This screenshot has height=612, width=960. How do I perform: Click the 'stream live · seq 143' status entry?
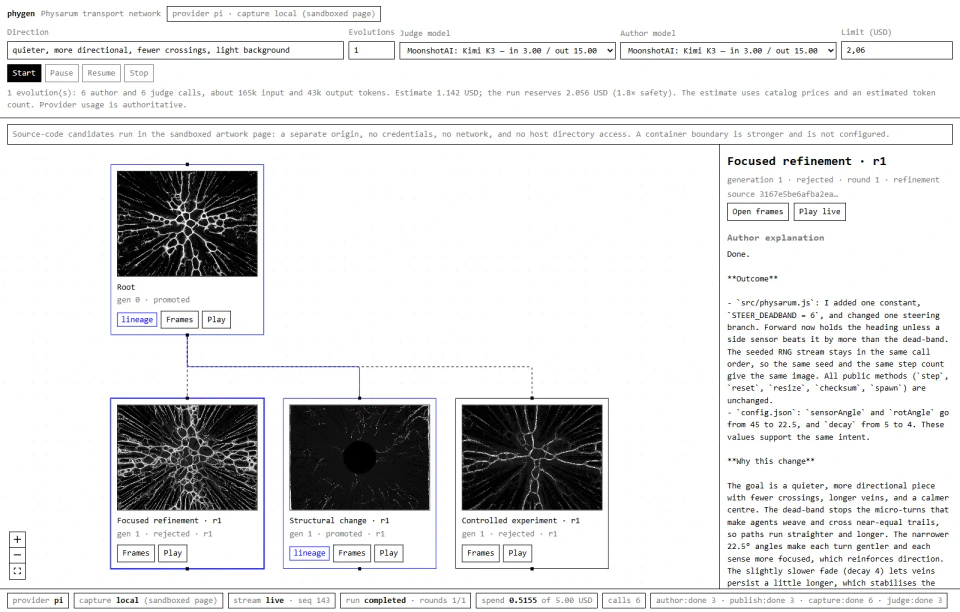282,600
